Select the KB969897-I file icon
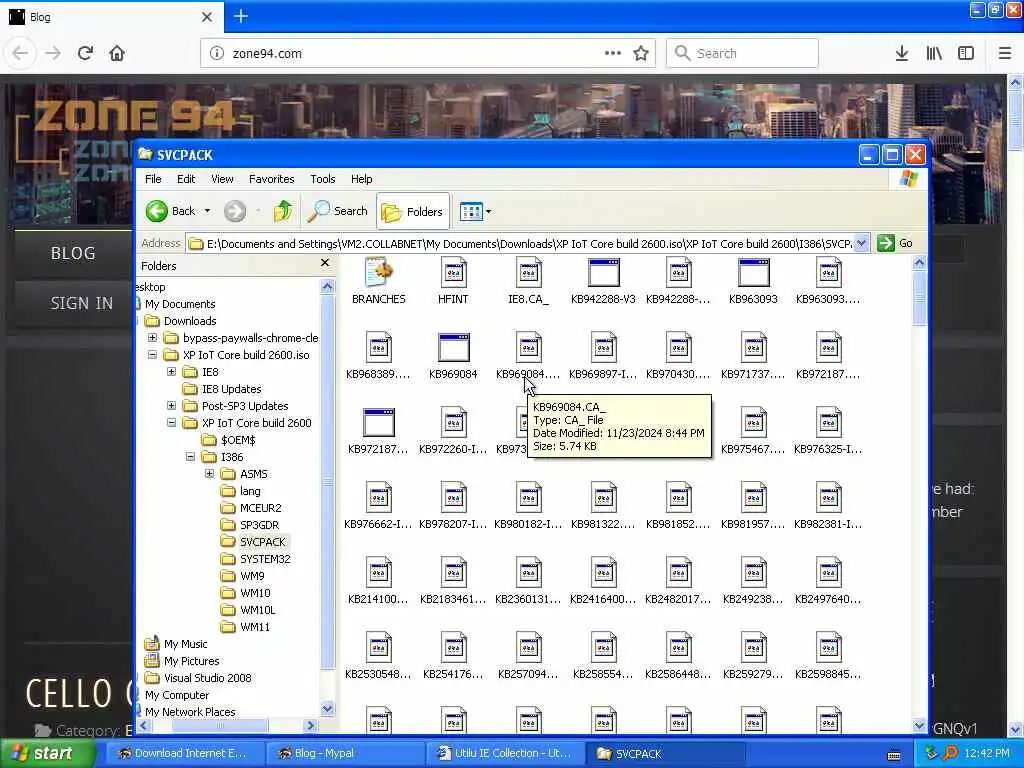Viewport: 1024px width, 768px height. [x=603, y=347]
